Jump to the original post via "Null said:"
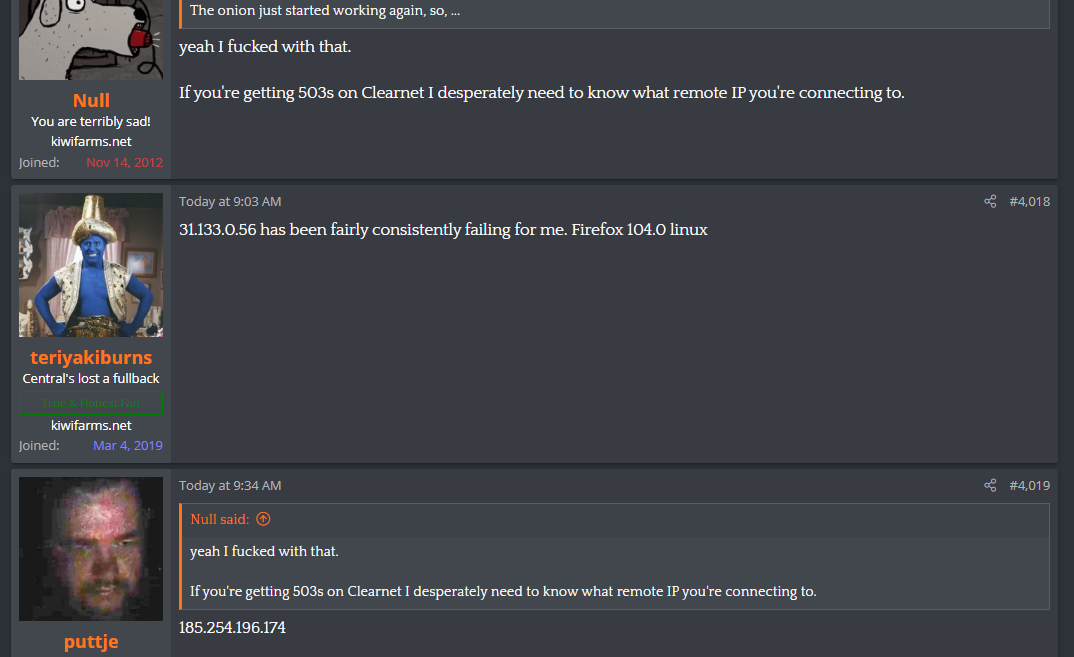 click(x=220, y=519)
